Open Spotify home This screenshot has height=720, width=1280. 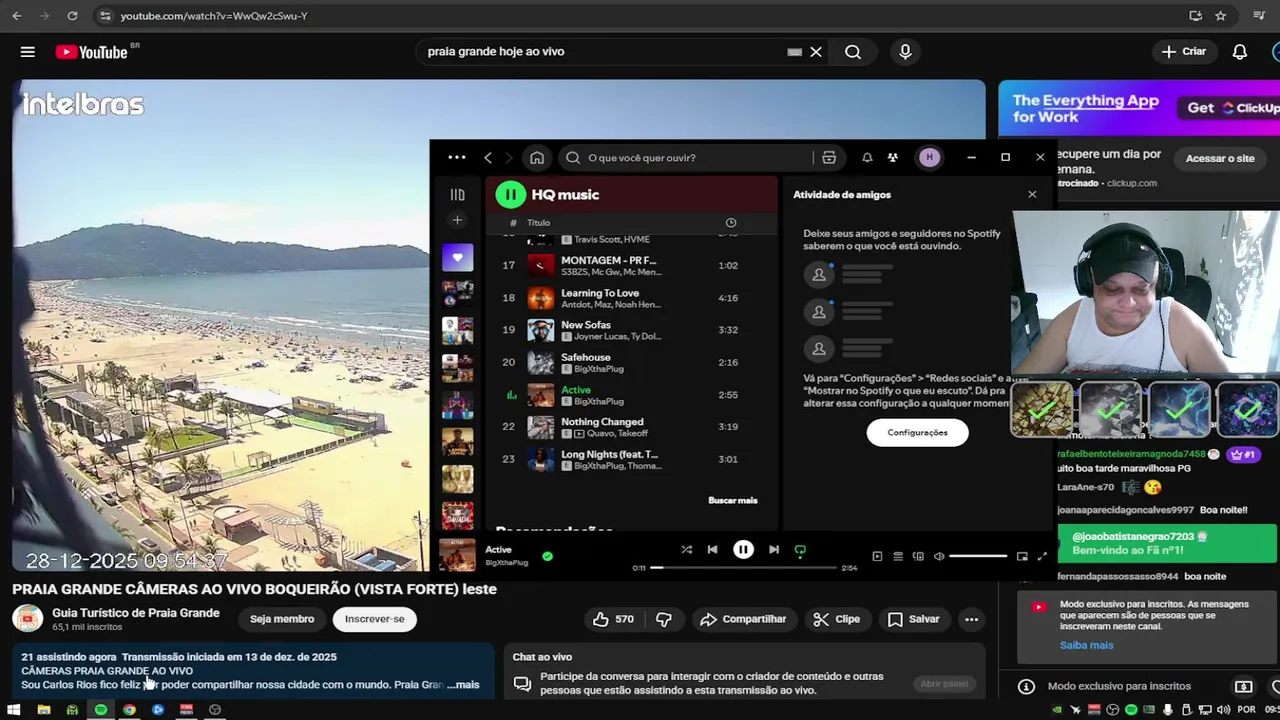point(537,157)
